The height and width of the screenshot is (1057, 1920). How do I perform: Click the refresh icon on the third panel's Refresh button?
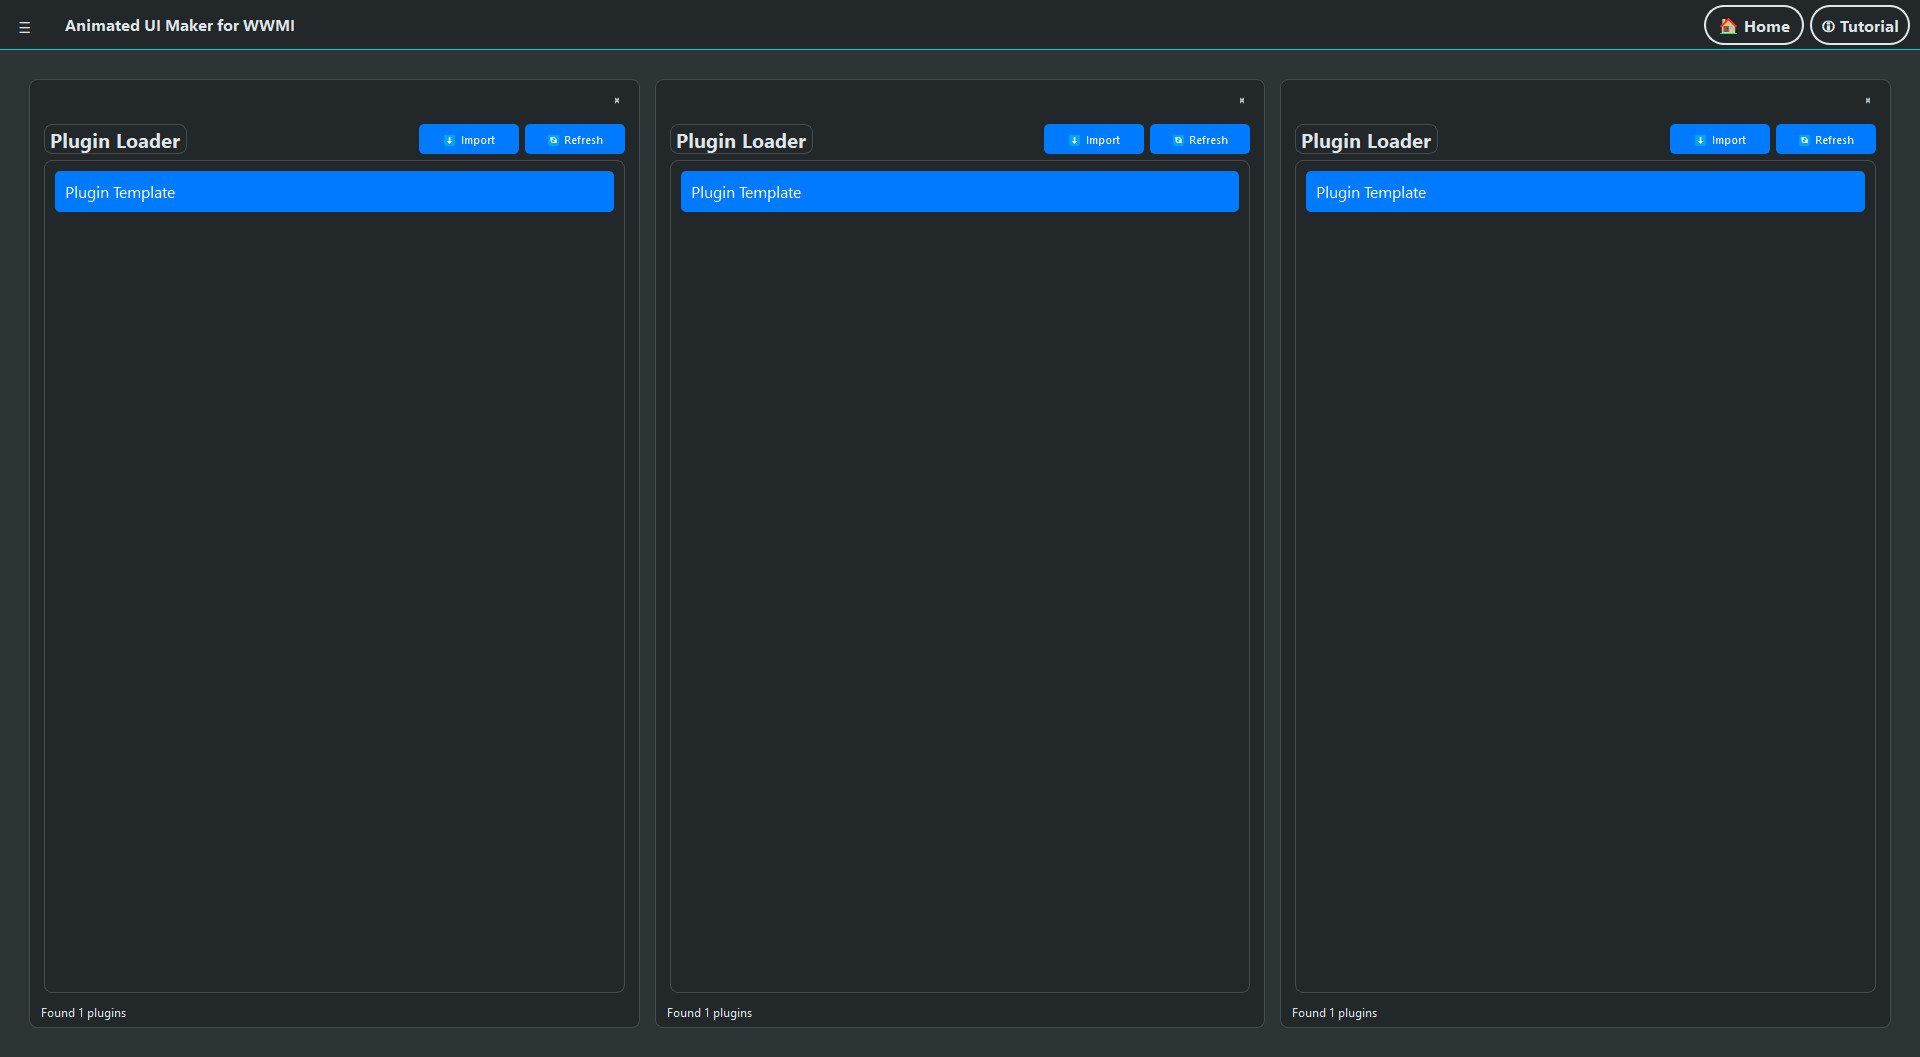(1803, 139)
